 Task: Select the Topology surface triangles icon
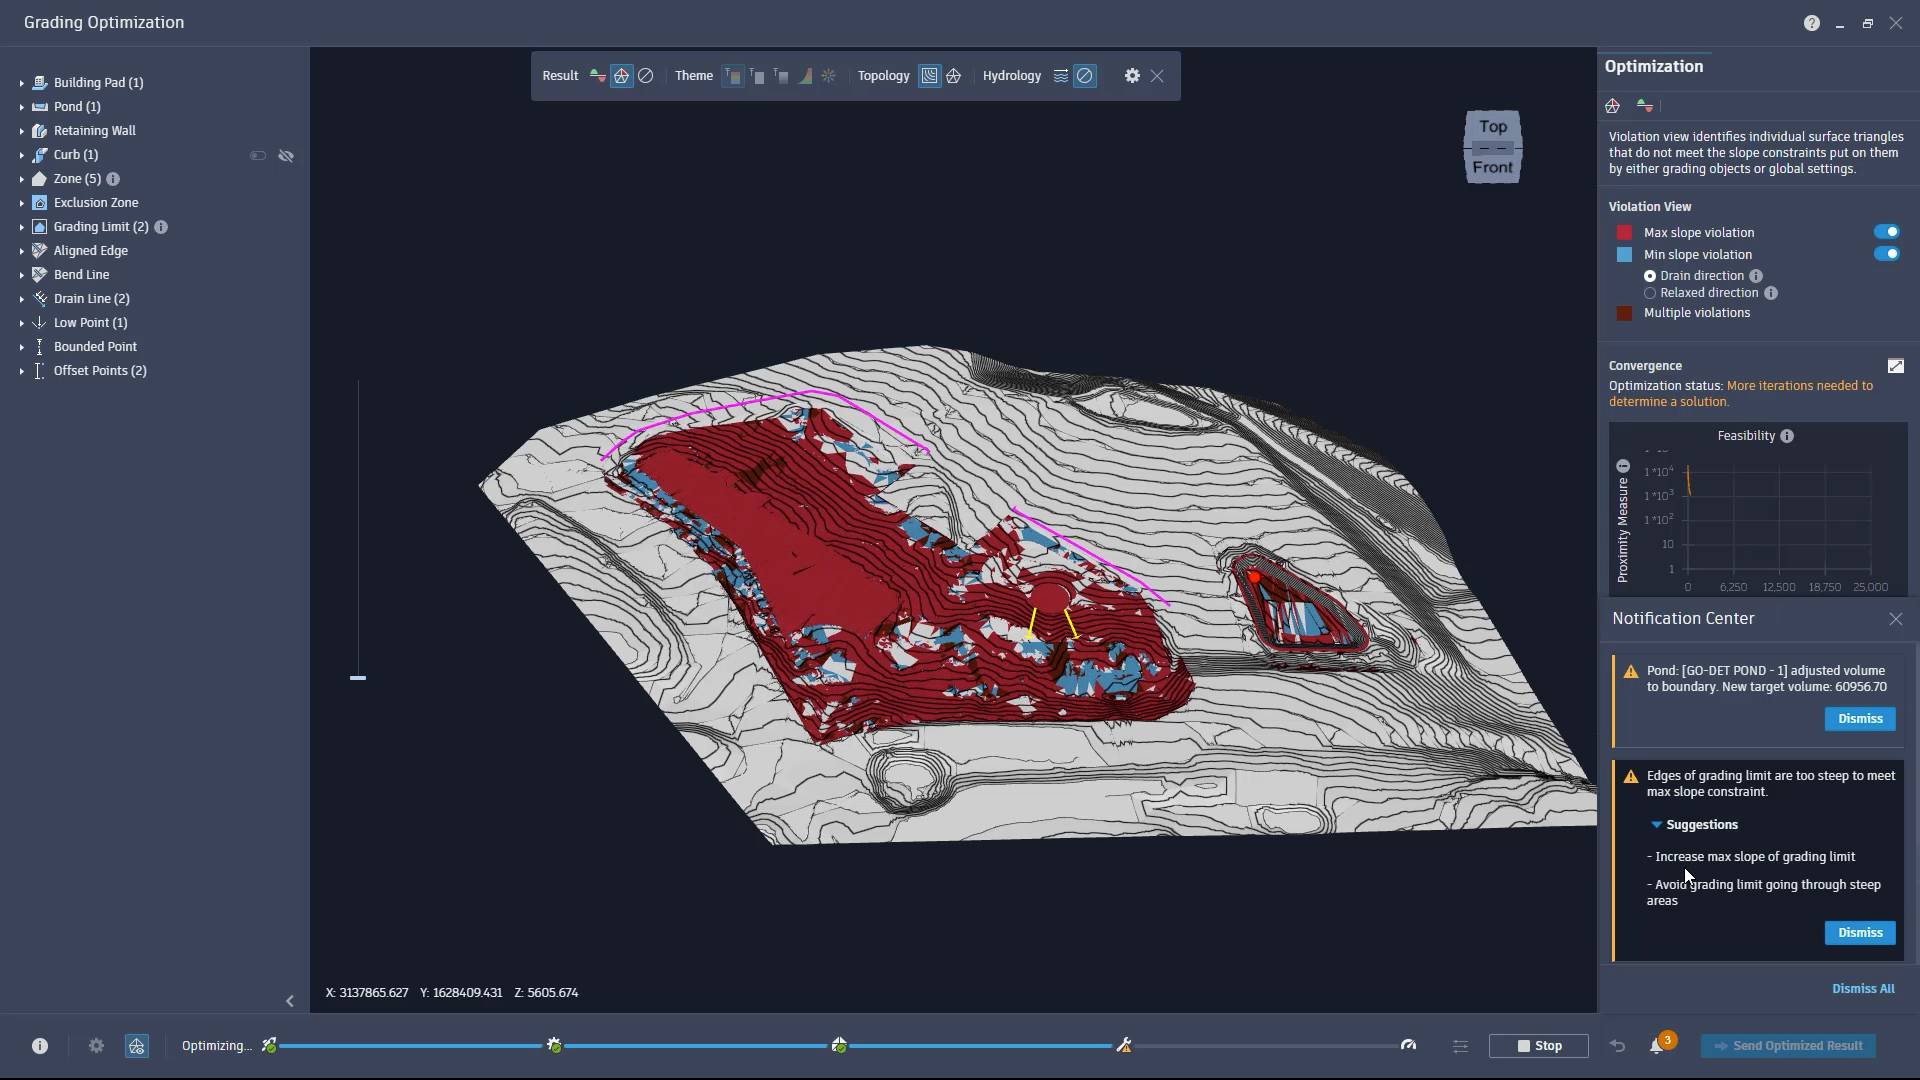953,75
